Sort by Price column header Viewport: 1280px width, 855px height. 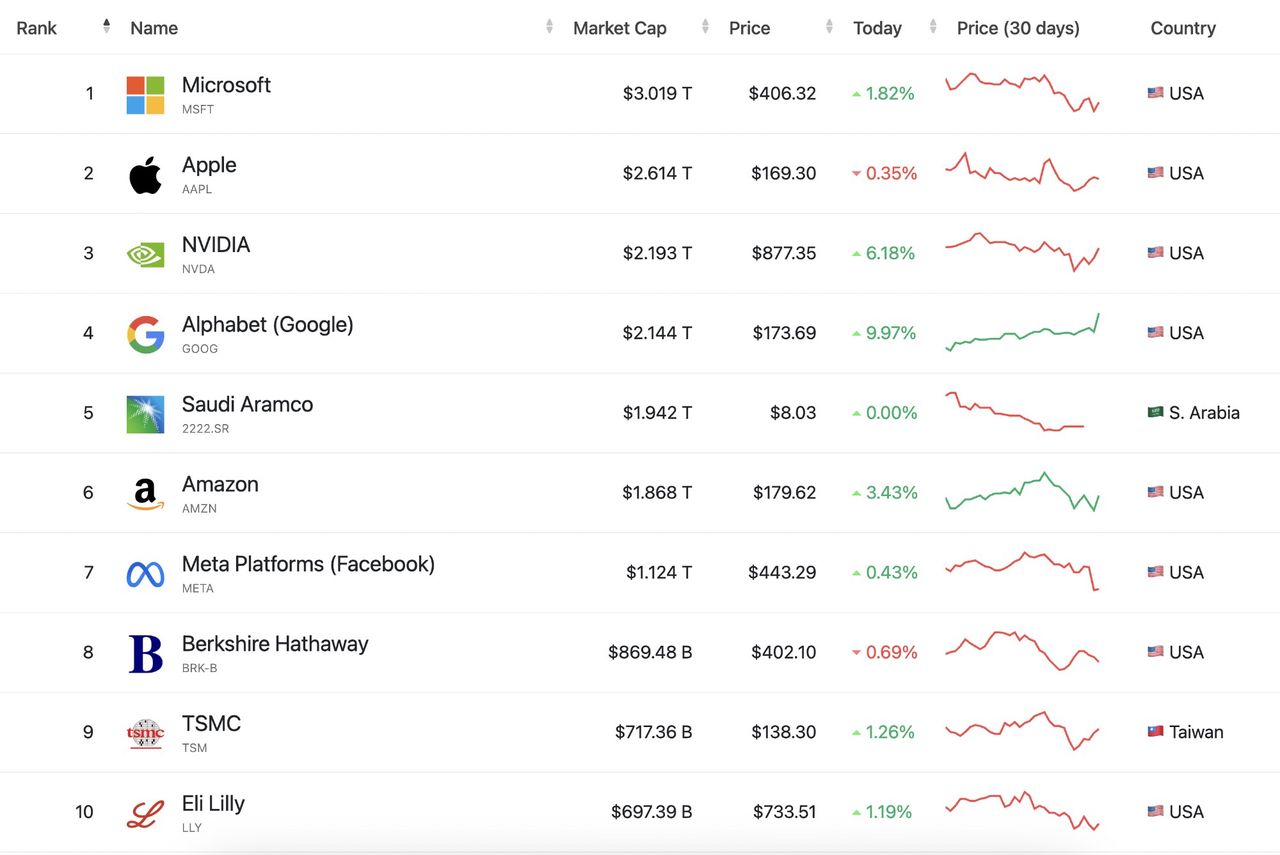point(749,28)
